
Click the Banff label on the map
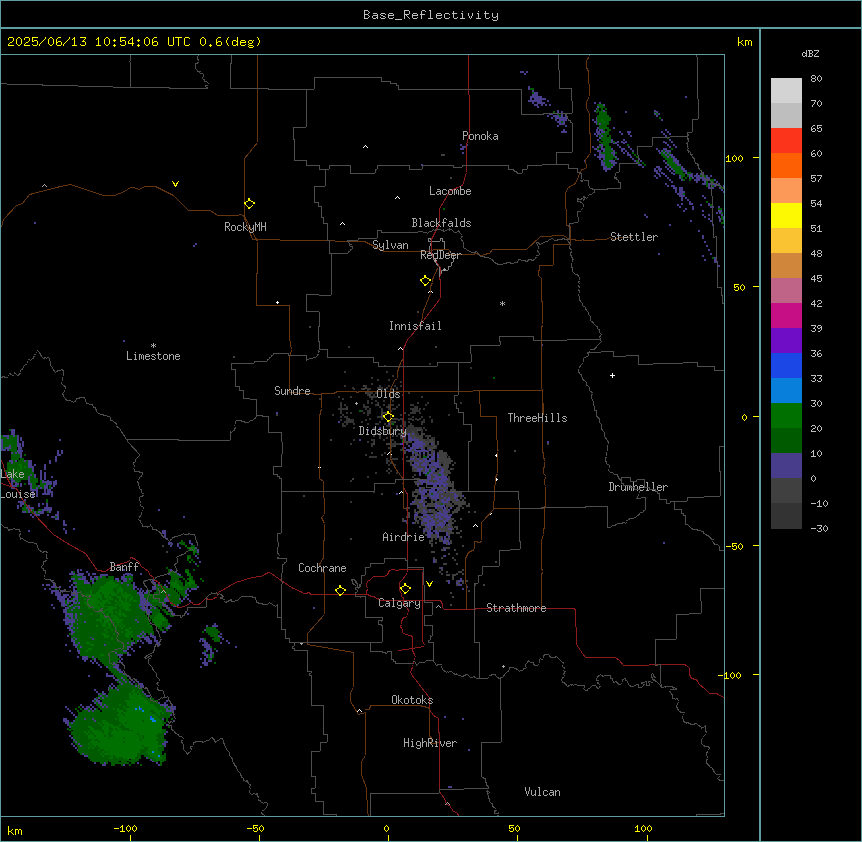click(x=124, y=567)
